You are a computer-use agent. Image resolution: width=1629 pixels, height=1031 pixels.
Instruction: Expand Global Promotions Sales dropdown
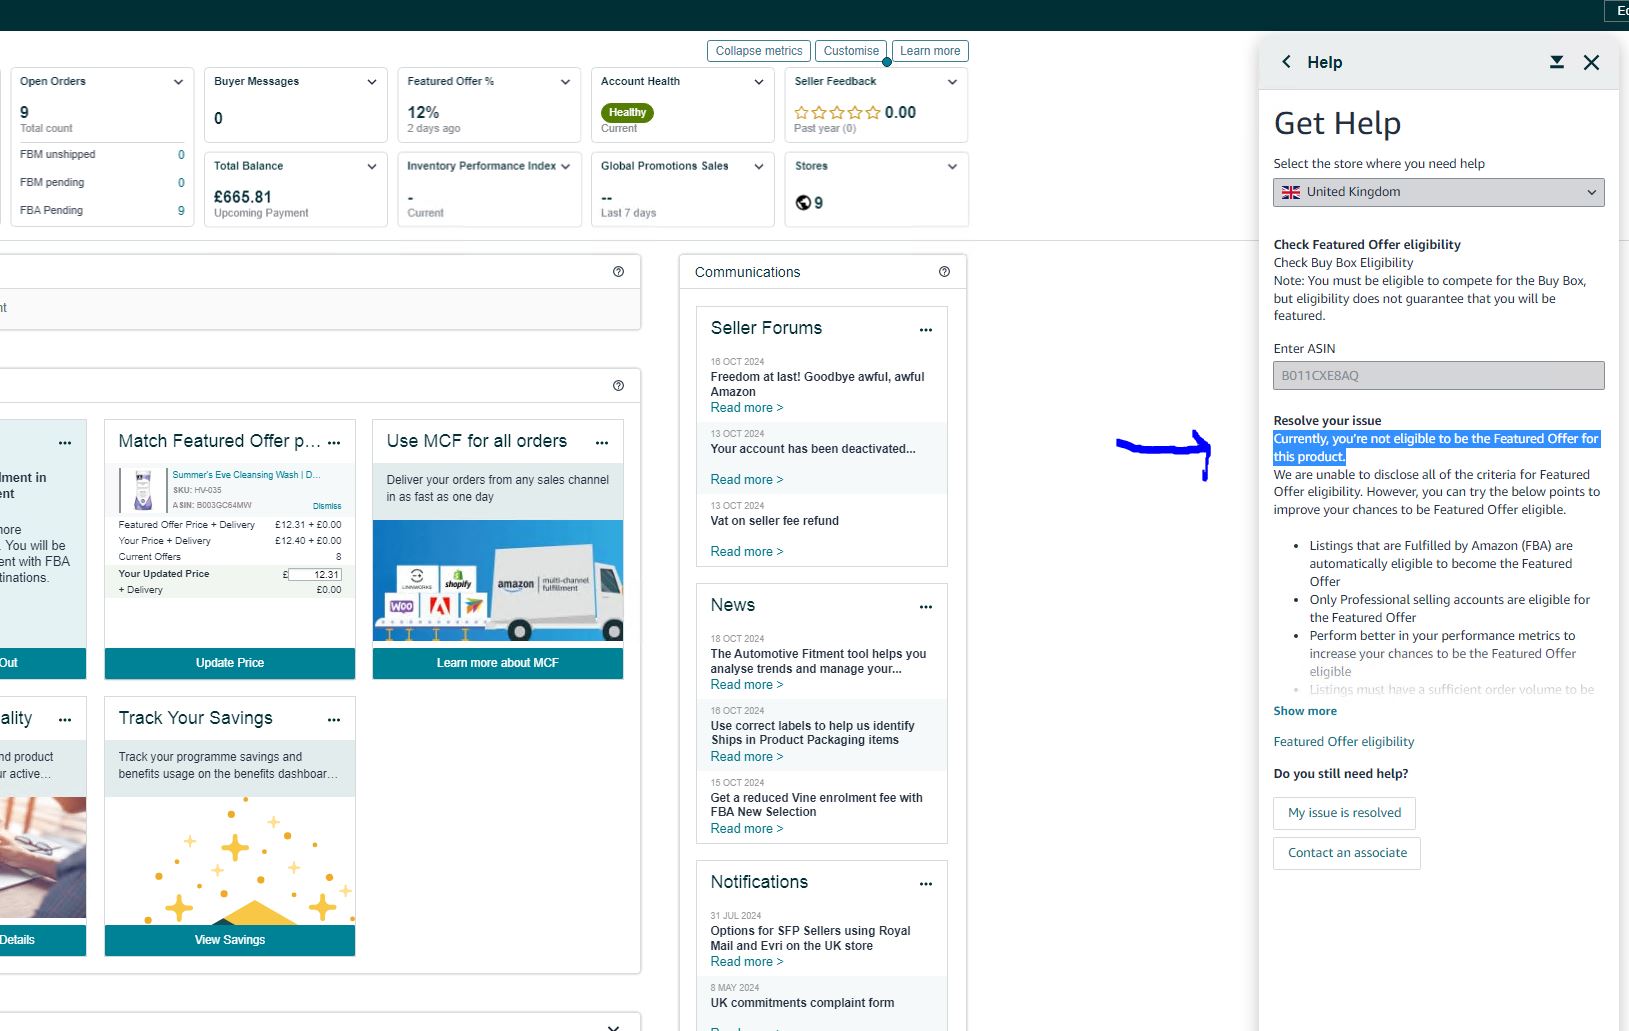pos(759,167)
